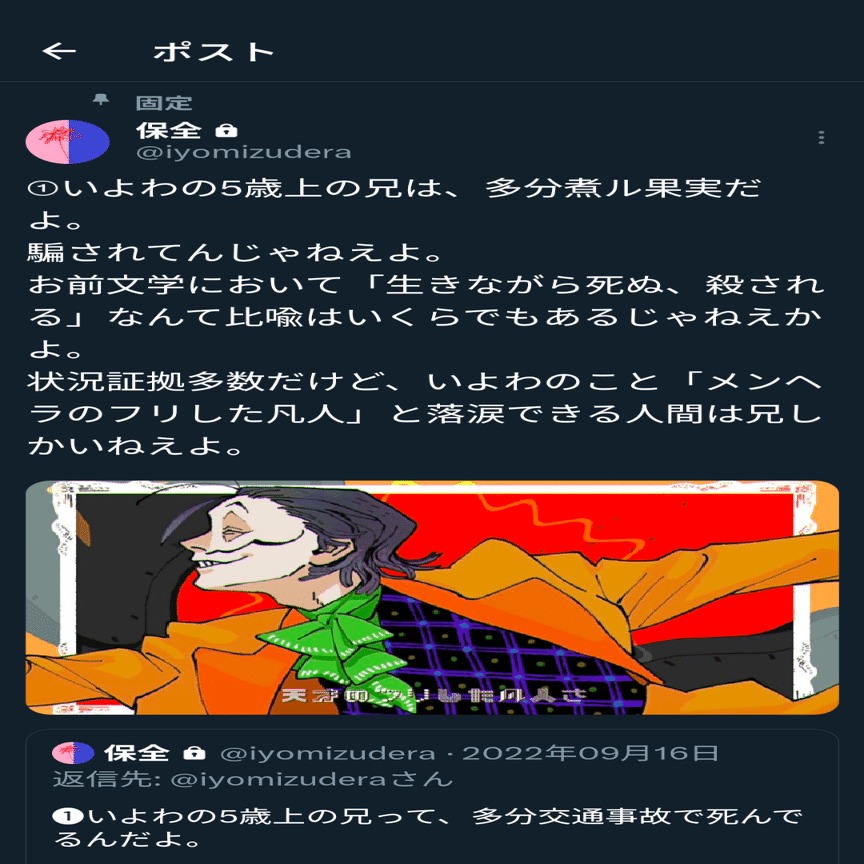Image resolution: width=864 pixels, height=864 pixels.
Task: Open the @iyomizudera handle under 保全
Action: pos(244,153)
